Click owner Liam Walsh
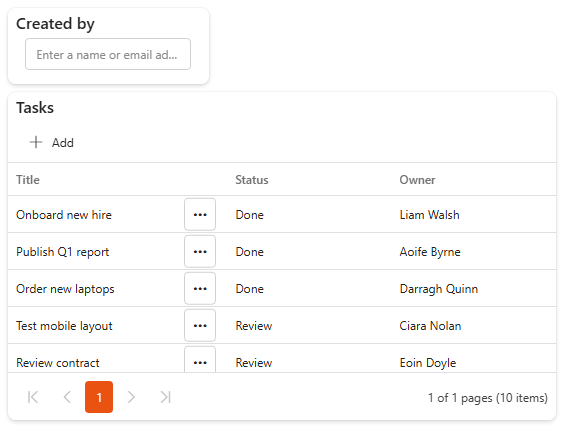 (x=429, y=215)
